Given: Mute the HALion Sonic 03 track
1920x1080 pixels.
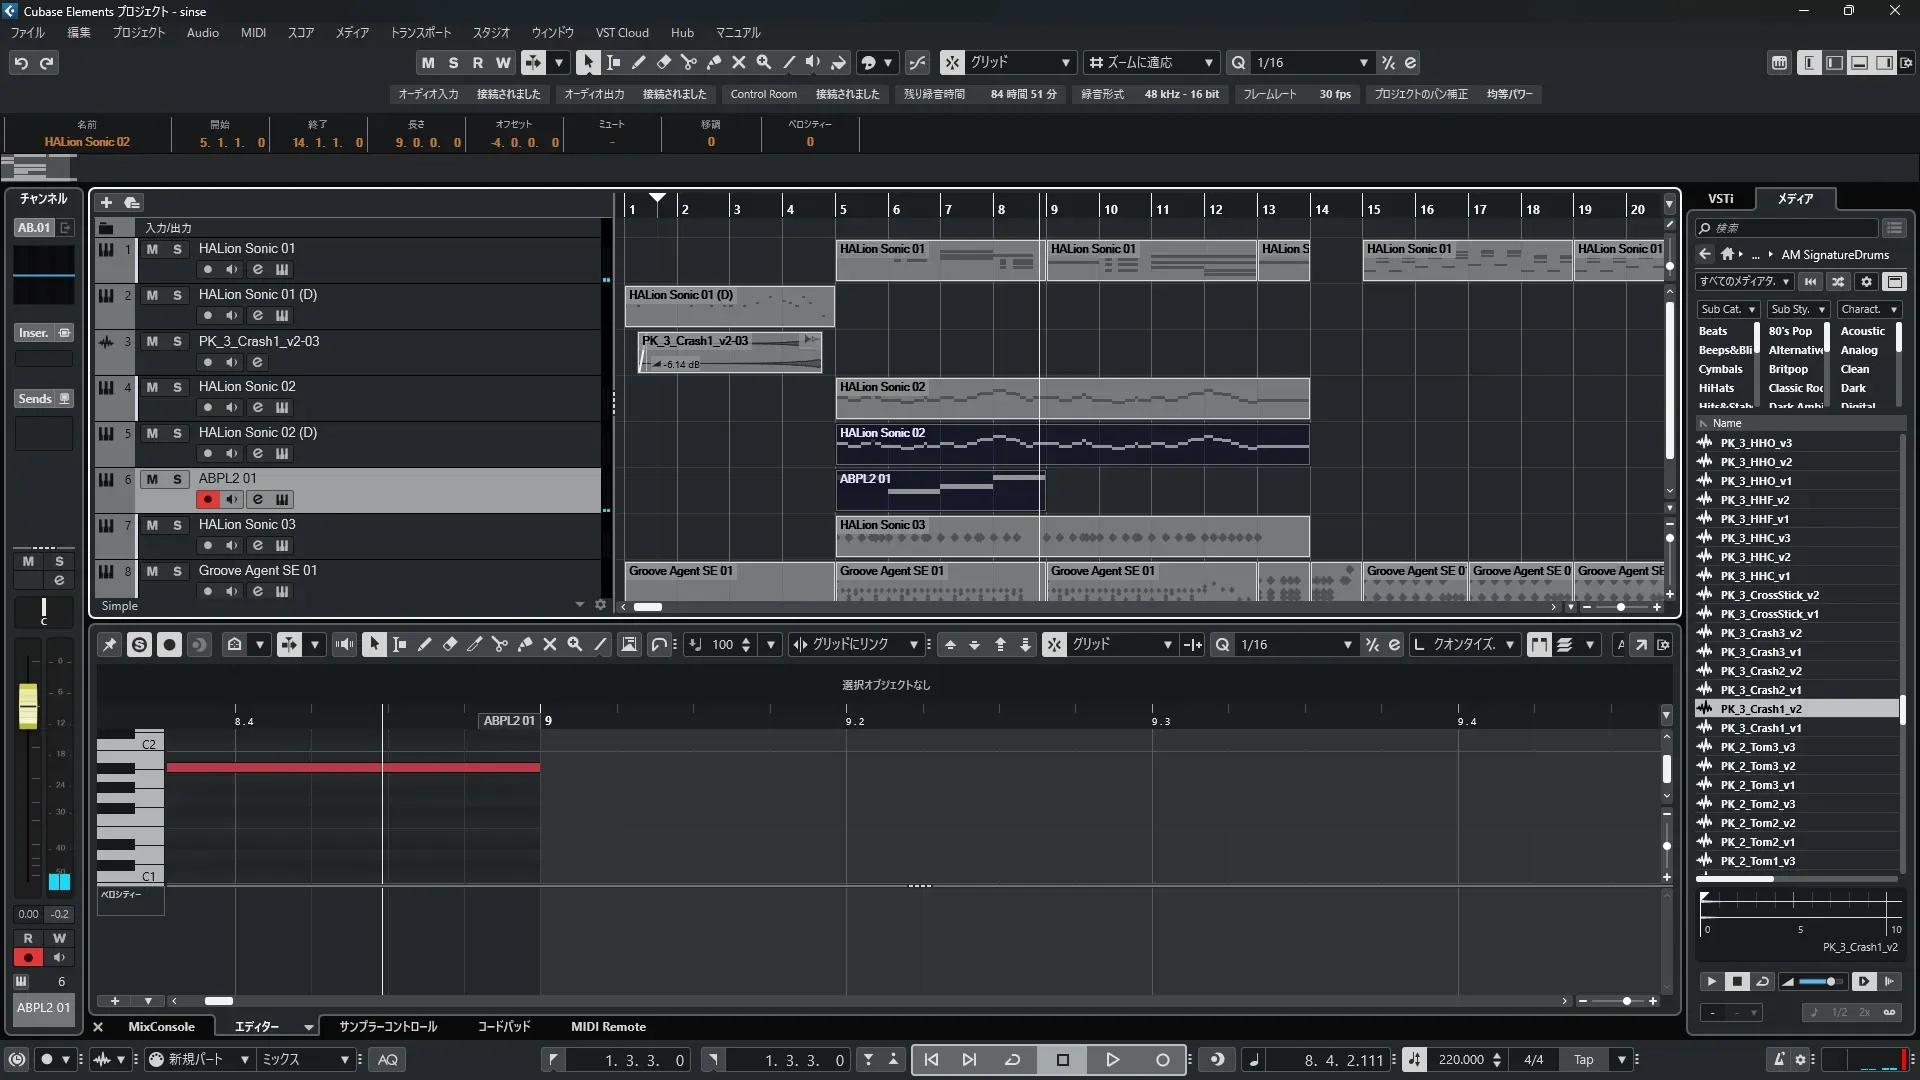Looking at the screenshot, I should pos(152,525).
